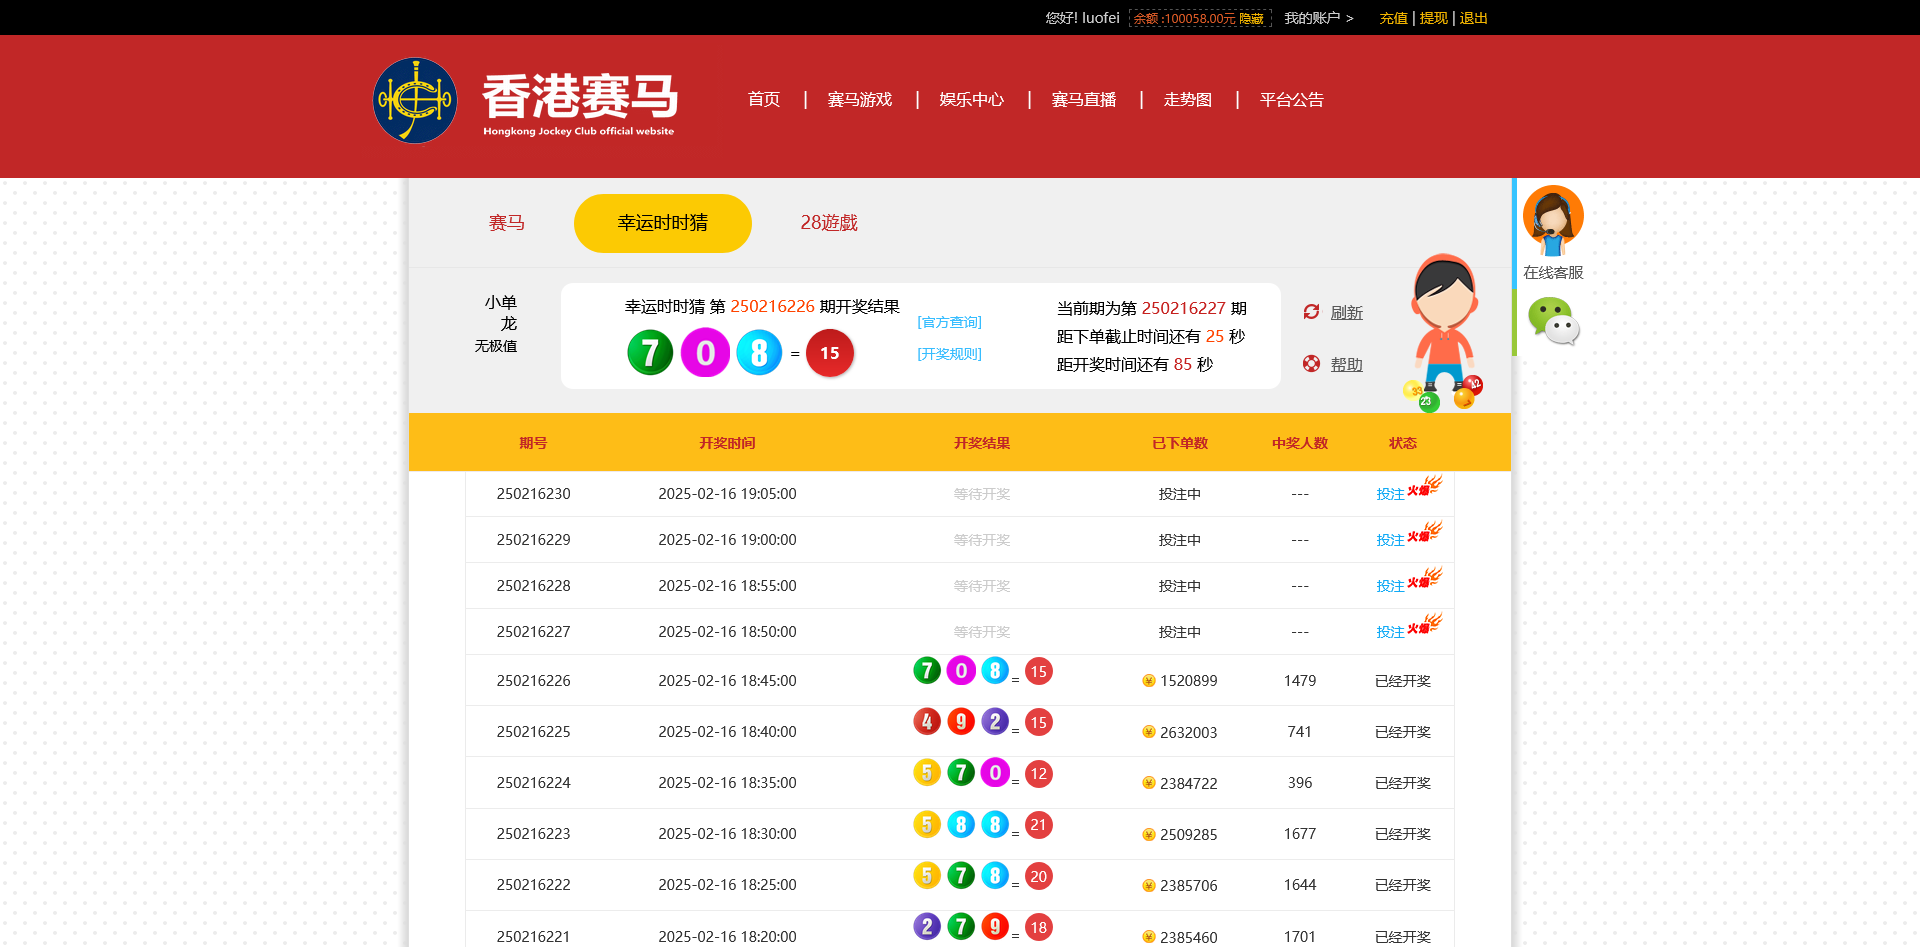The height and width of the screenshot is (947, 1920).
Task: Click the refresh arrows icon
Action: pos(1311,312)
